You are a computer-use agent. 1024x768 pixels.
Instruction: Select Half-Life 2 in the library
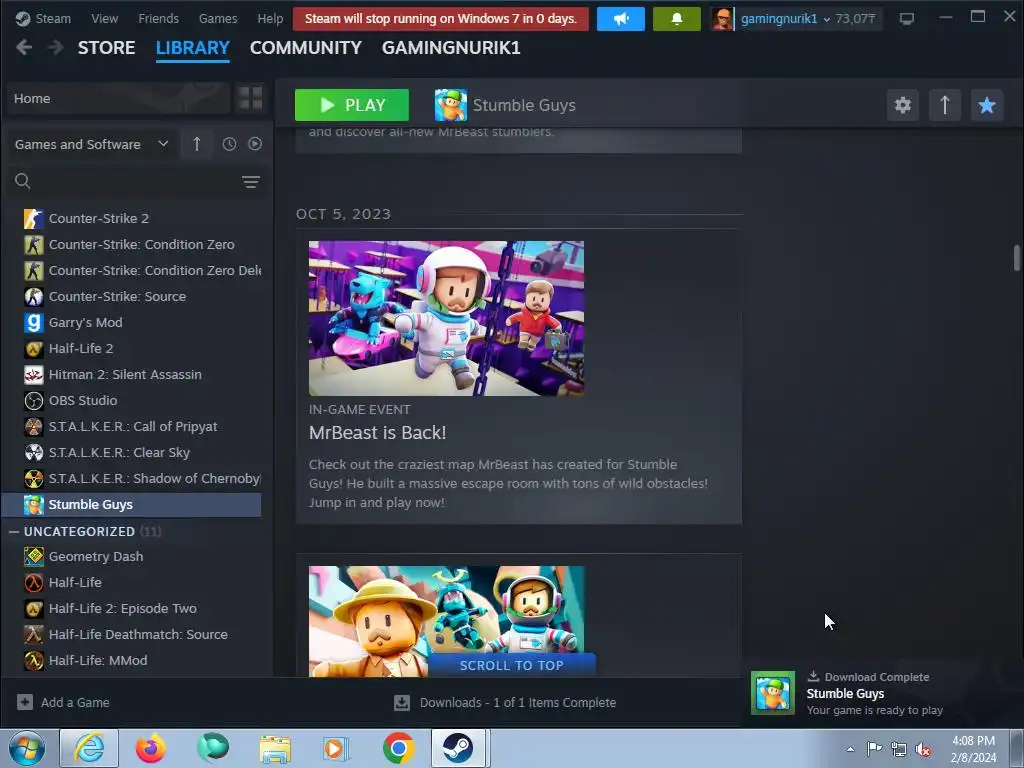tap(80, 349)
